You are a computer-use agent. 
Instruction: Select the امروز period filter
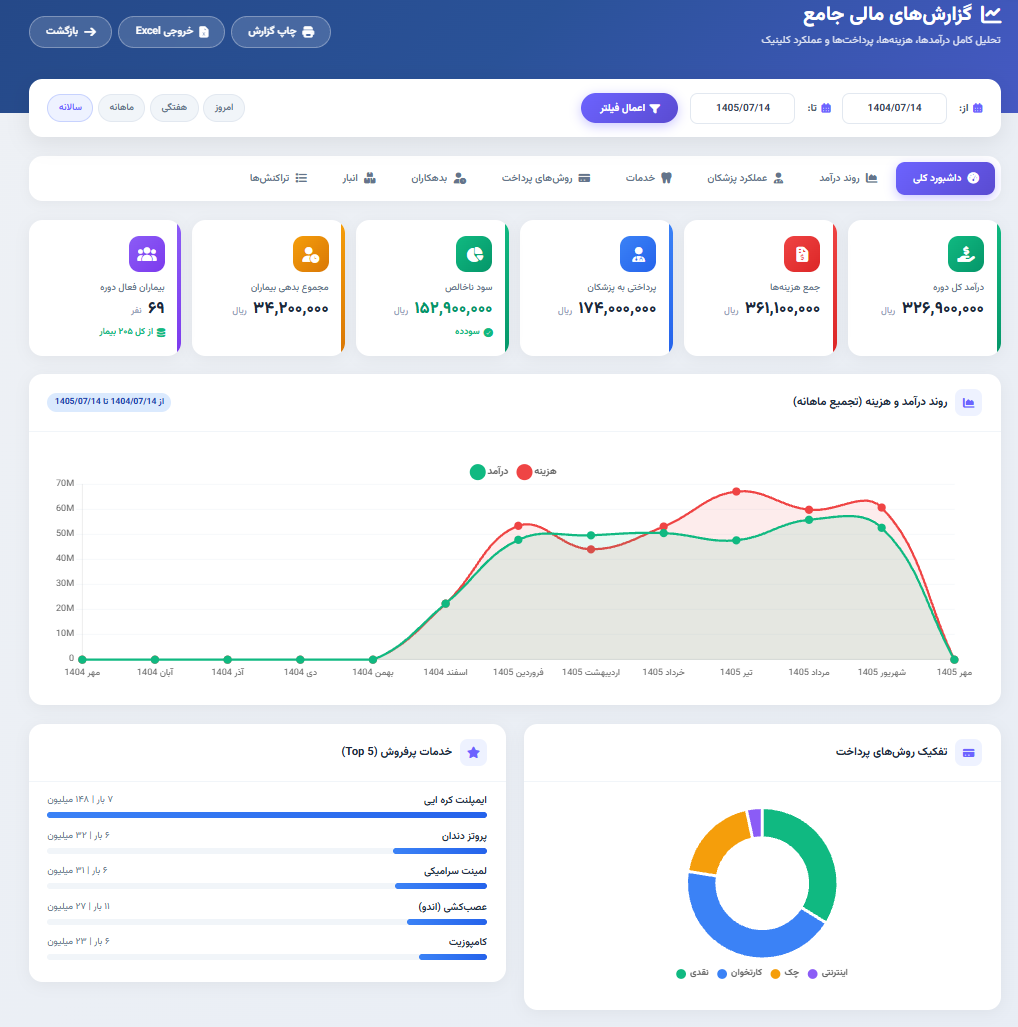[224, 108]
